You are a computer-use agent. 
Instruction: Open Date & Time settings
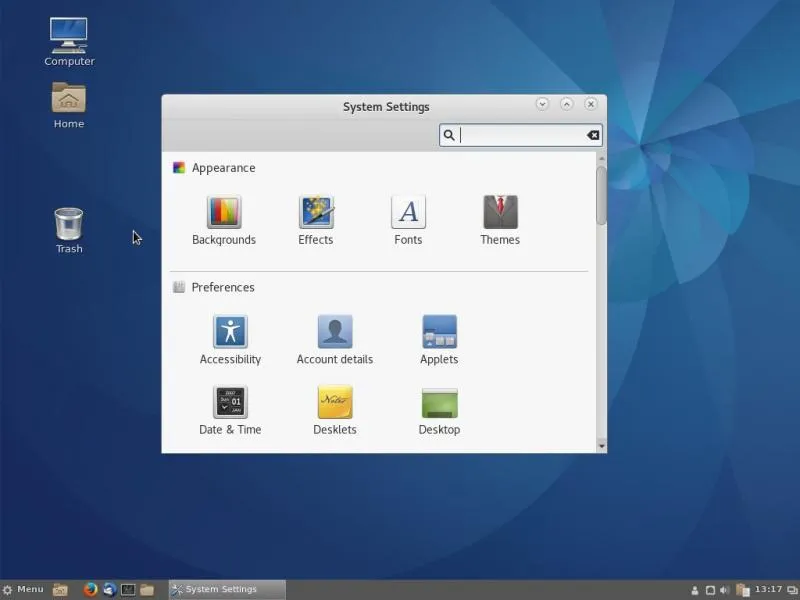tap(230, 405)
